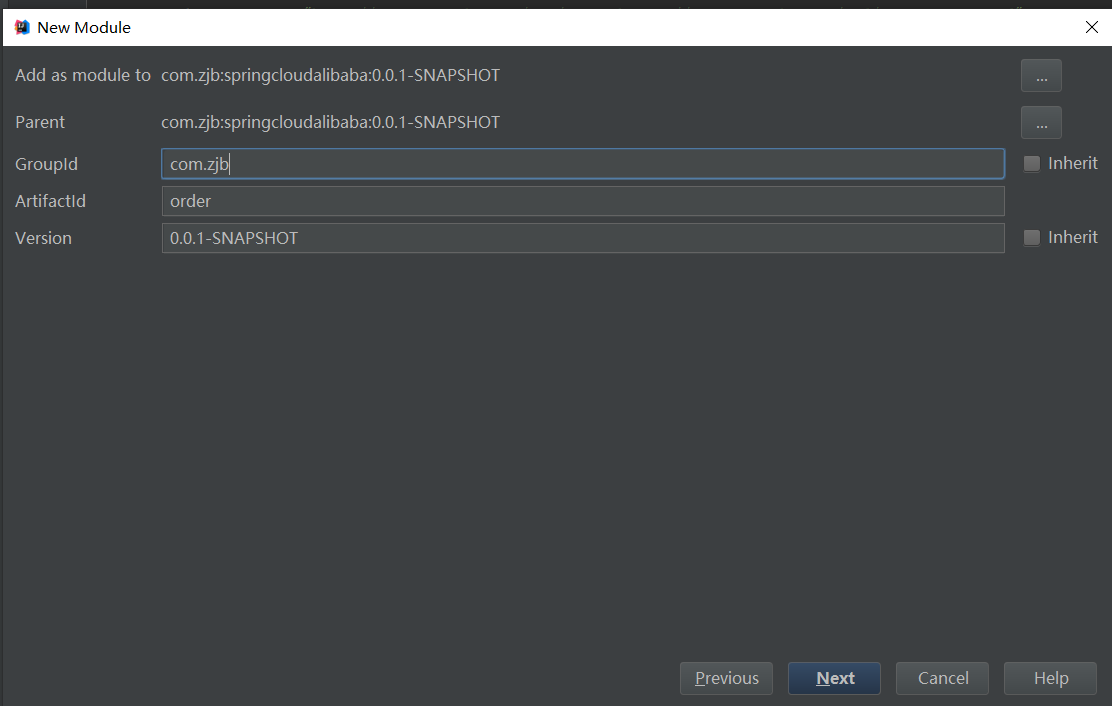Uncheck the GroupId Inherit checkbox
This screenshot has height=706, width=1112.
click(x=1031, y=163)
